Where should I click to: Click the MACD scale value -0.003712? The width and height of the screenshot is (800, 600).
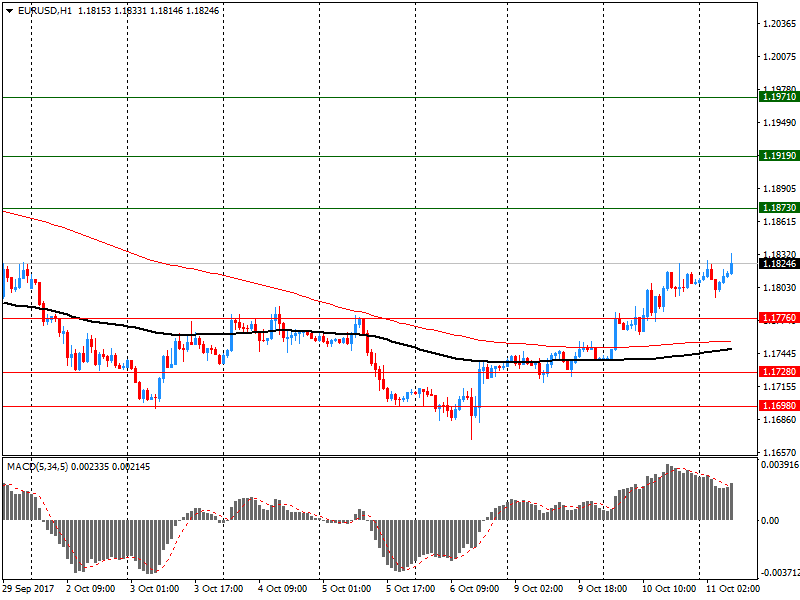(780, 573)
